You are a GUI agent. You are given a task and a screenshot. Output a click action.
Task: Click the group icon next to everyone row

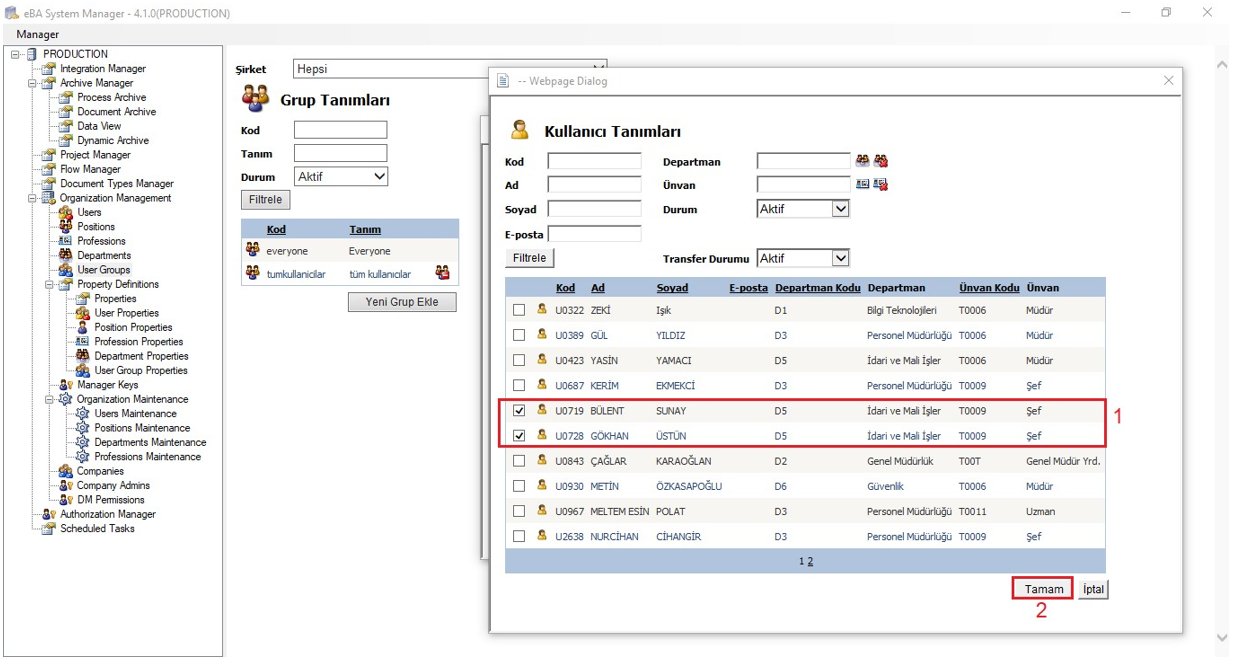tap(252, 250)
